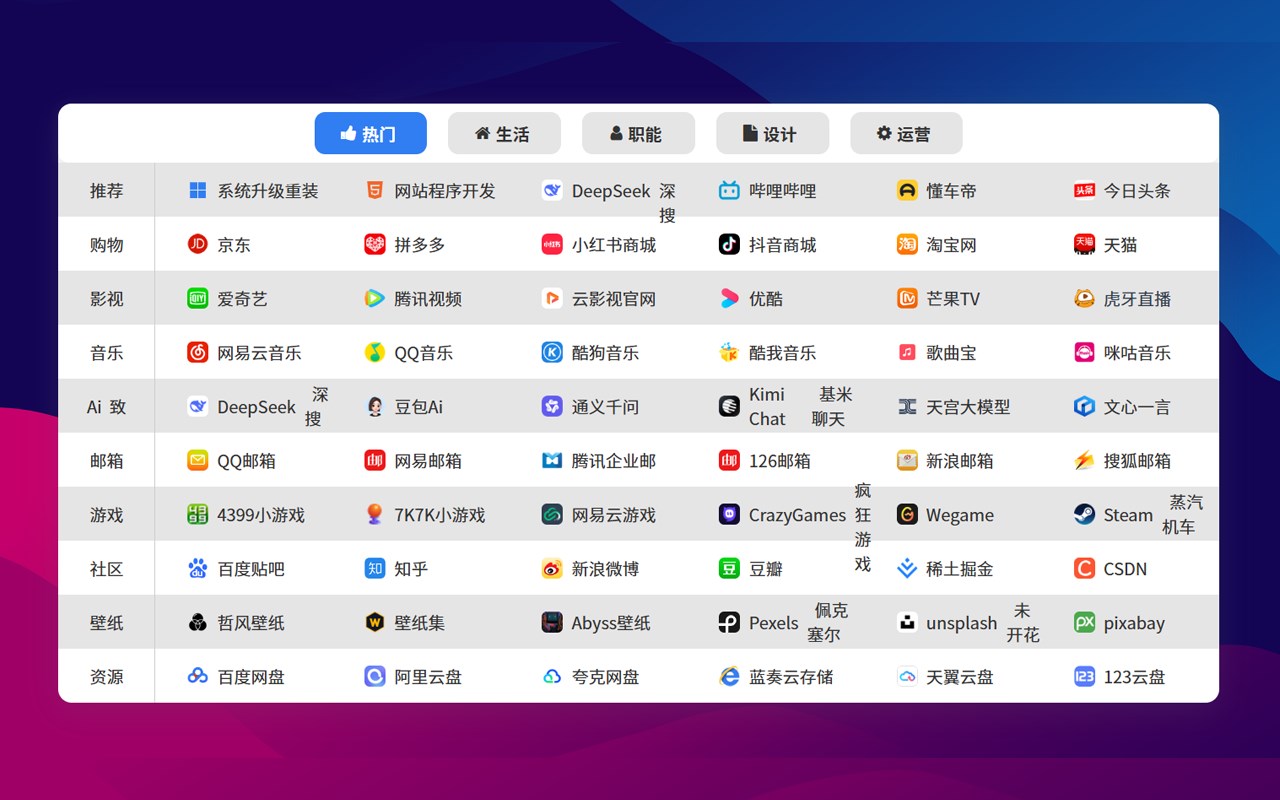This screenshot has height=800, width=1280.
Task: Click the 爱奇艺 green icon
Action: 198,298
